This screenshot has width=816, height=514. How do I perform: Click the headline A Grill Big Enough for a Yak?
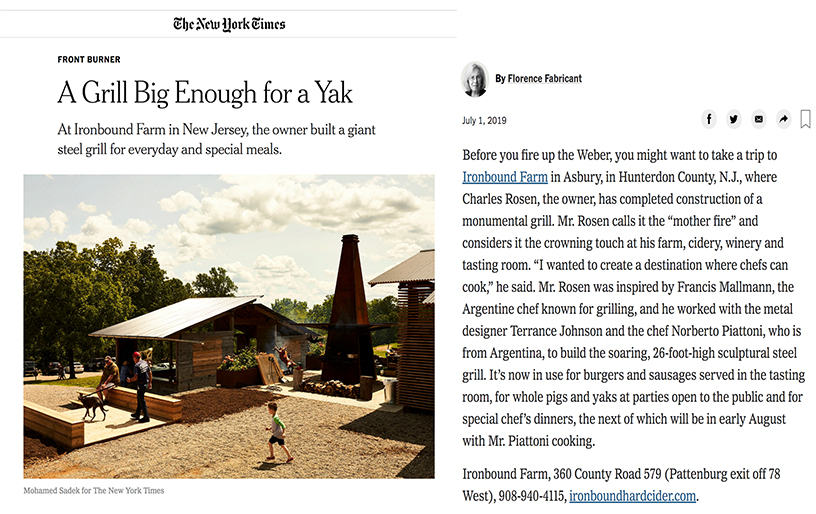pyautogui.click(x=205, y=93)
